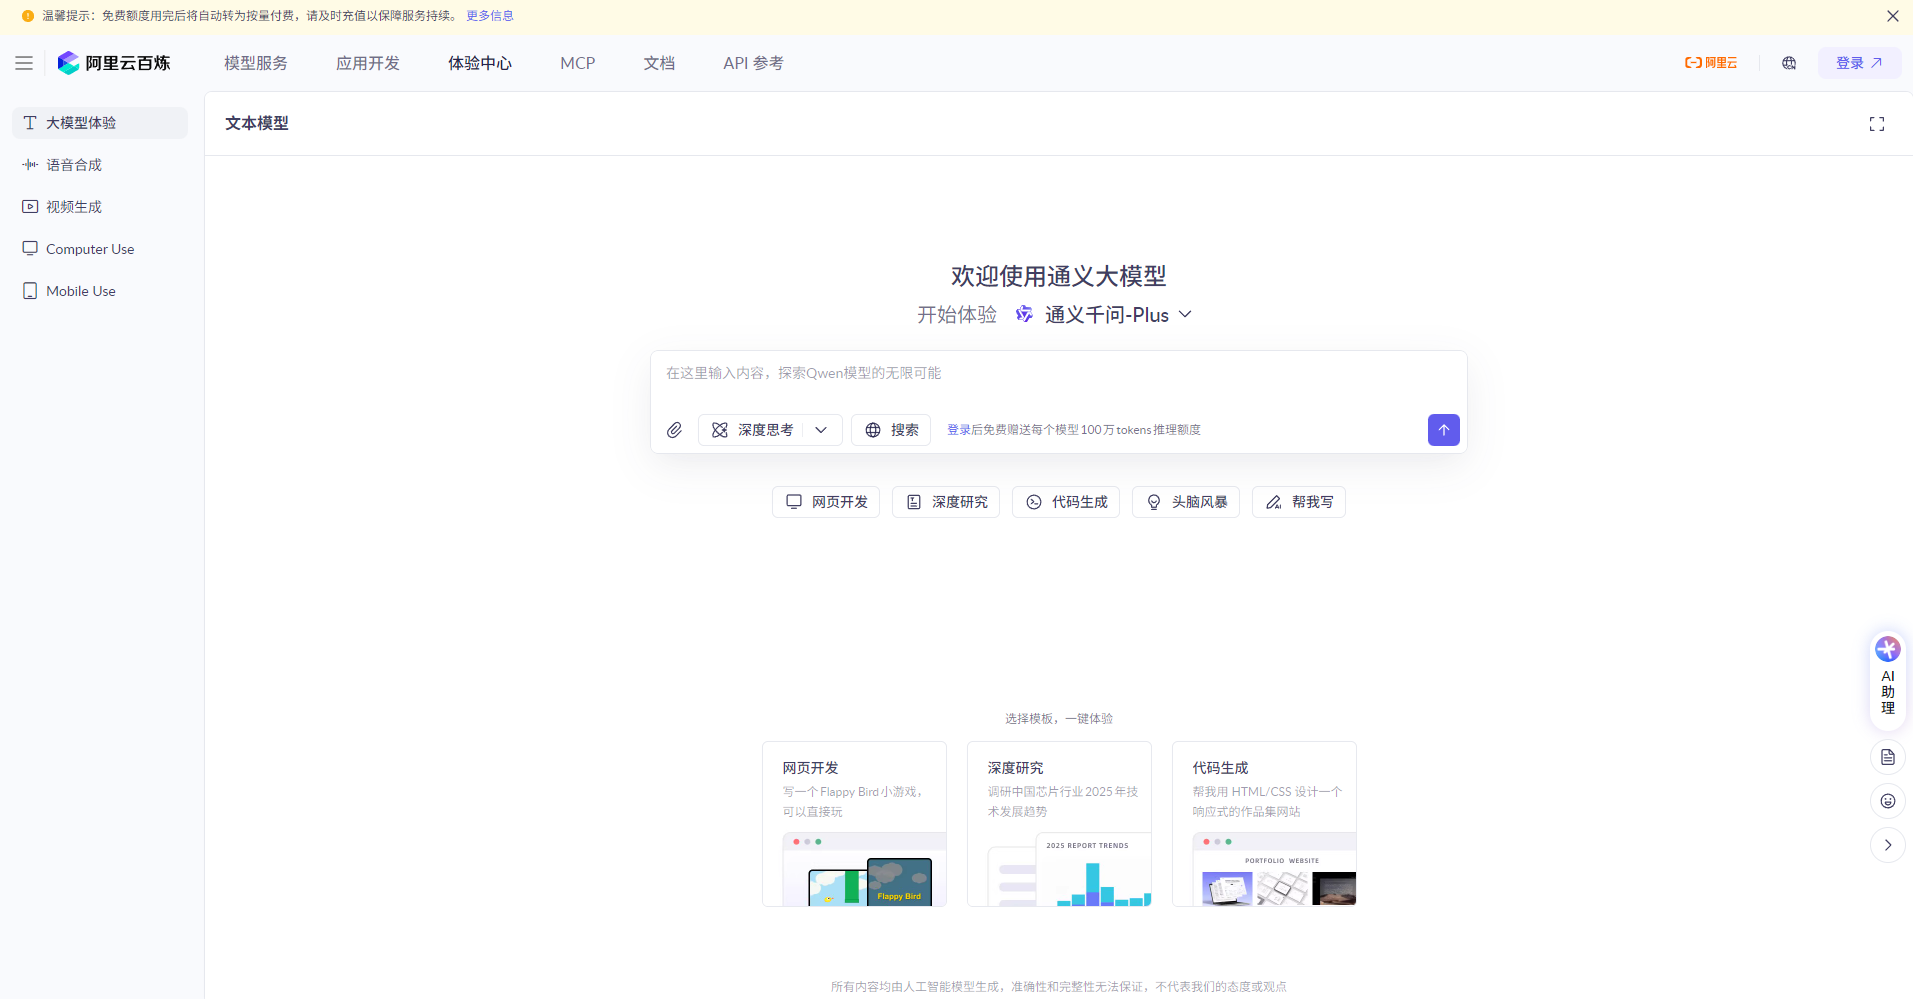Enable 深度思考 deep thinking mode
Screen dimensions: 1913x999
pos(755,429)
